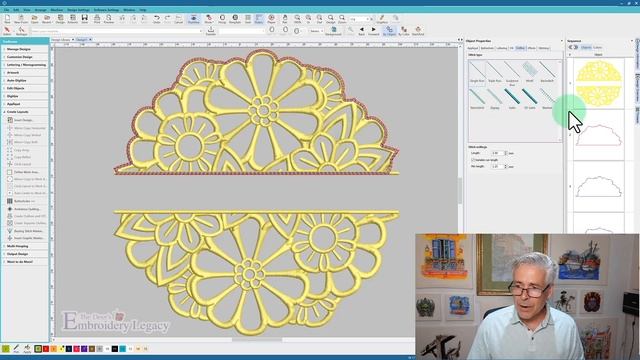
Task: Toggle the By Object sequence icon
Action: [389, 31]
